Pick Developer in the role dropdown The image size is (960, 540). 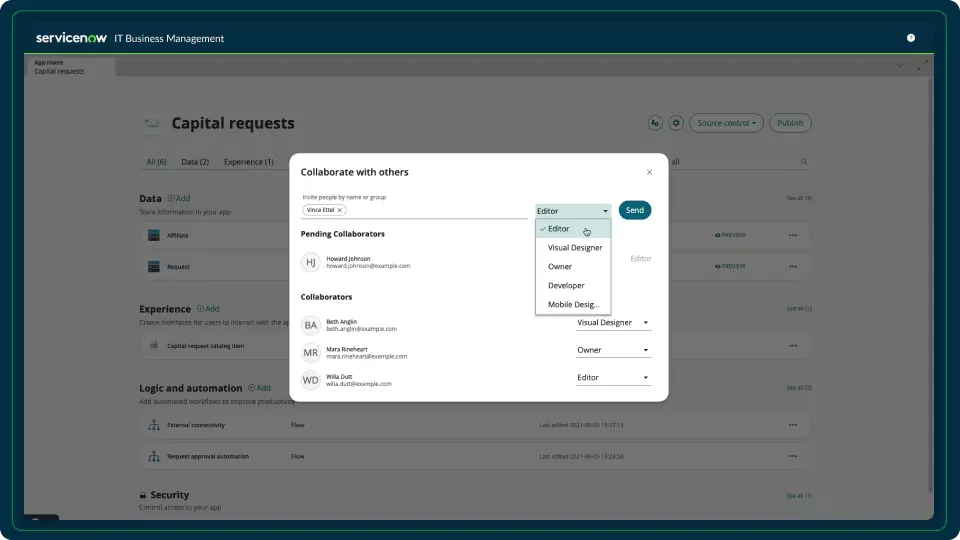click(x=566, y=285)
